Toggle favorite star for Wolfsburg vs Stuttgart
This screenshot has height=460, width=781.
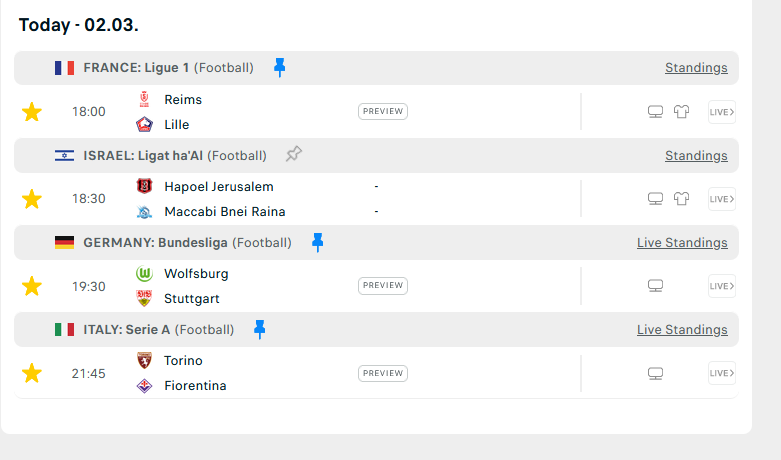point(32,286)
